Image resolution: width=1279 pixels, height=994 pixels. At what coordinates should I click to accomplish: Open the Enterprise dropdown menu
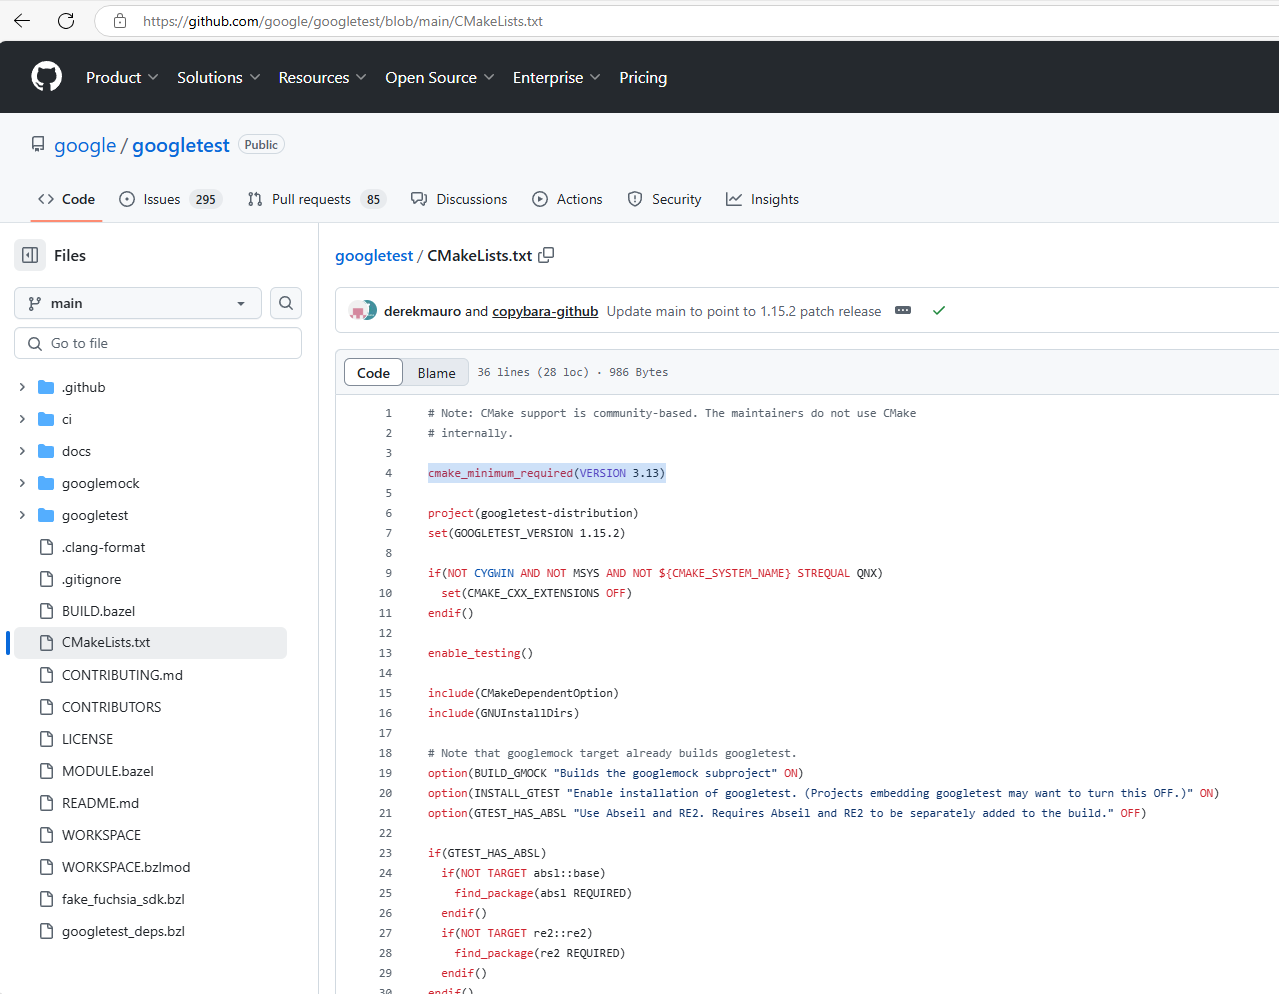tap(557, 77)
